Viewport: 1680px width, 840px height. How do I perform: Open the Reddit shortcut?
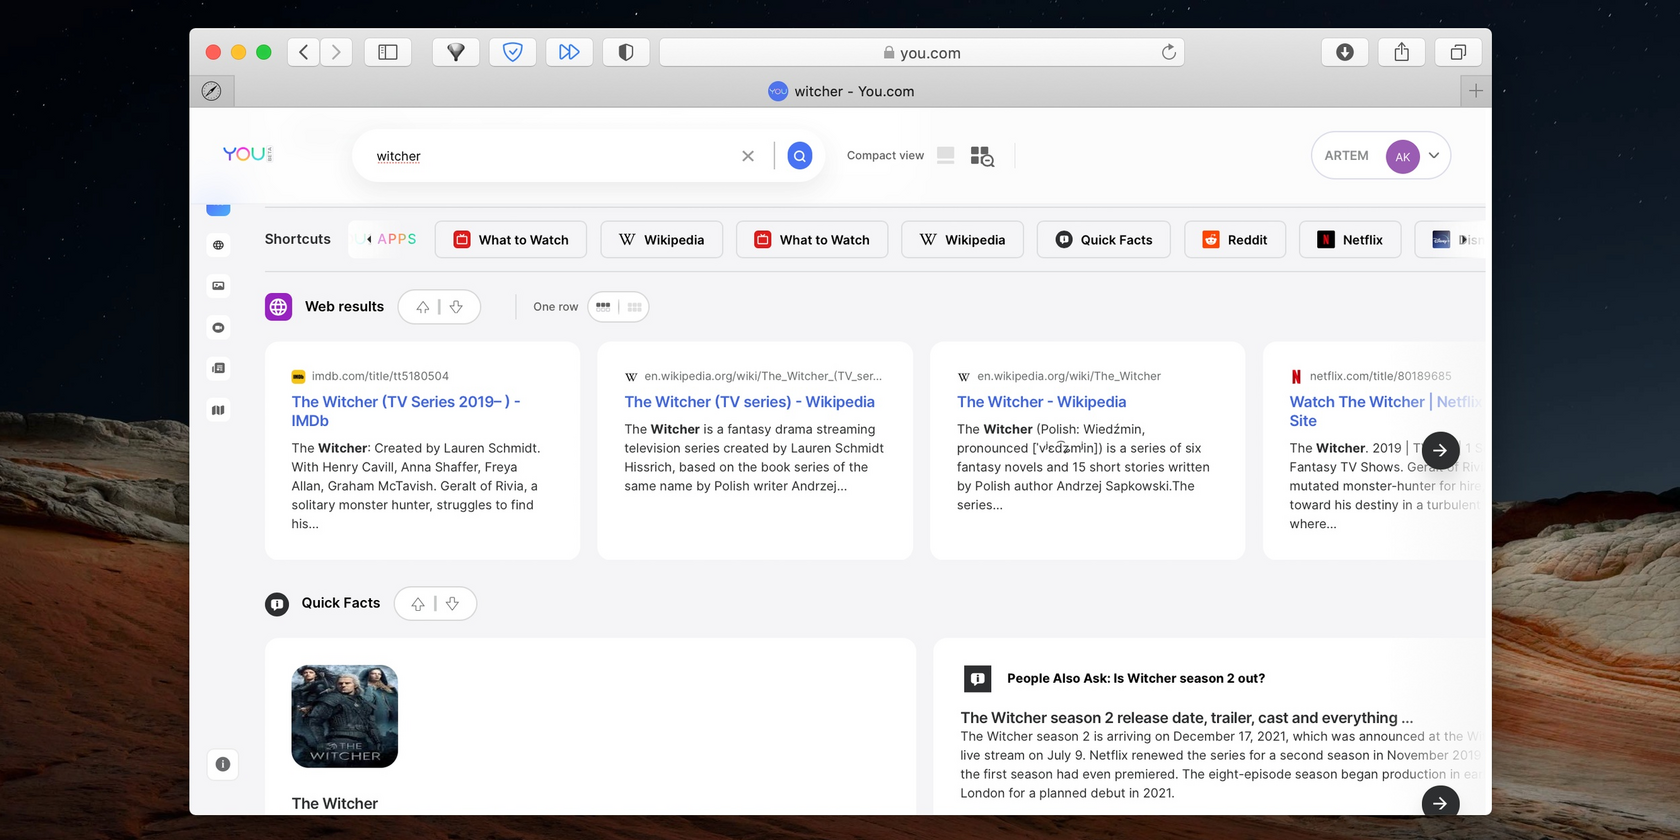click(1235, 240)
